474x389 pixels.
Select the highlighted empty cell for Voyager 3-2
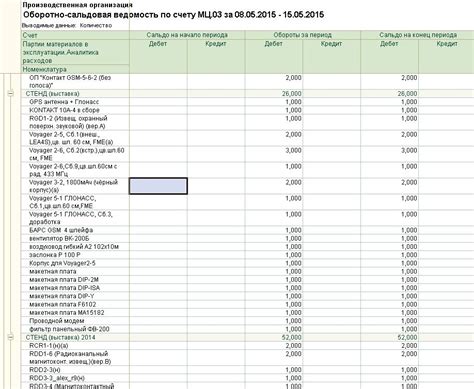(158, 186)
